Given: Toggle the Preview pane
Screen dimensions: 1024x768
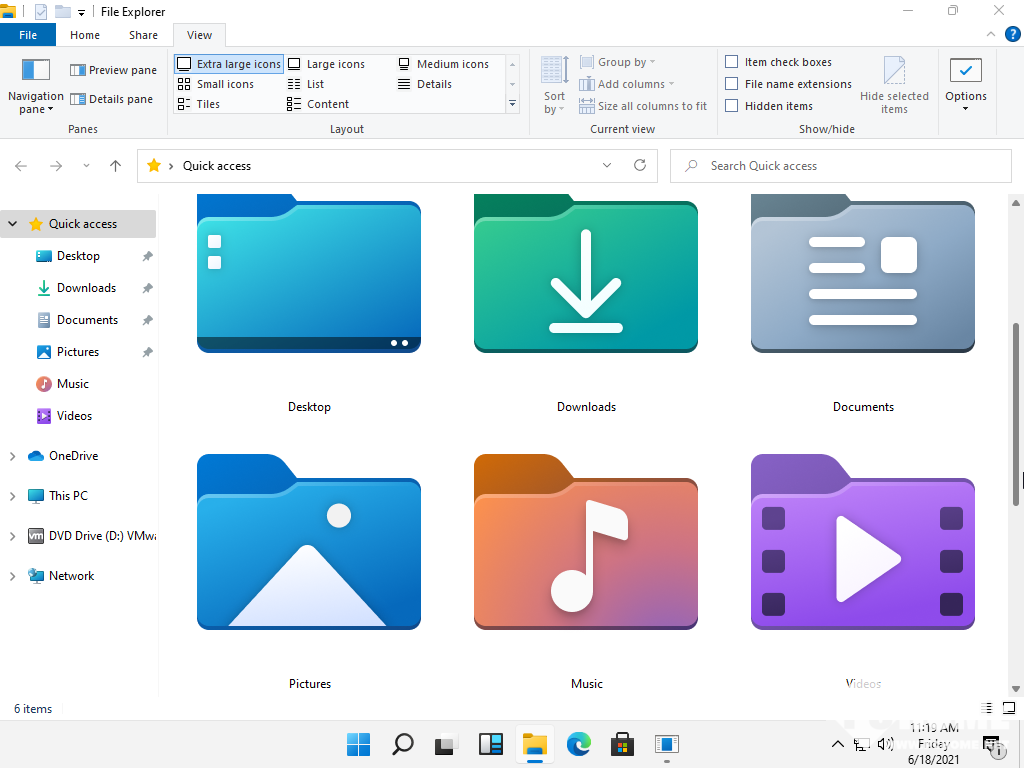Looking at the screenshot, I should pyautogui.click(x=113, y=70).
